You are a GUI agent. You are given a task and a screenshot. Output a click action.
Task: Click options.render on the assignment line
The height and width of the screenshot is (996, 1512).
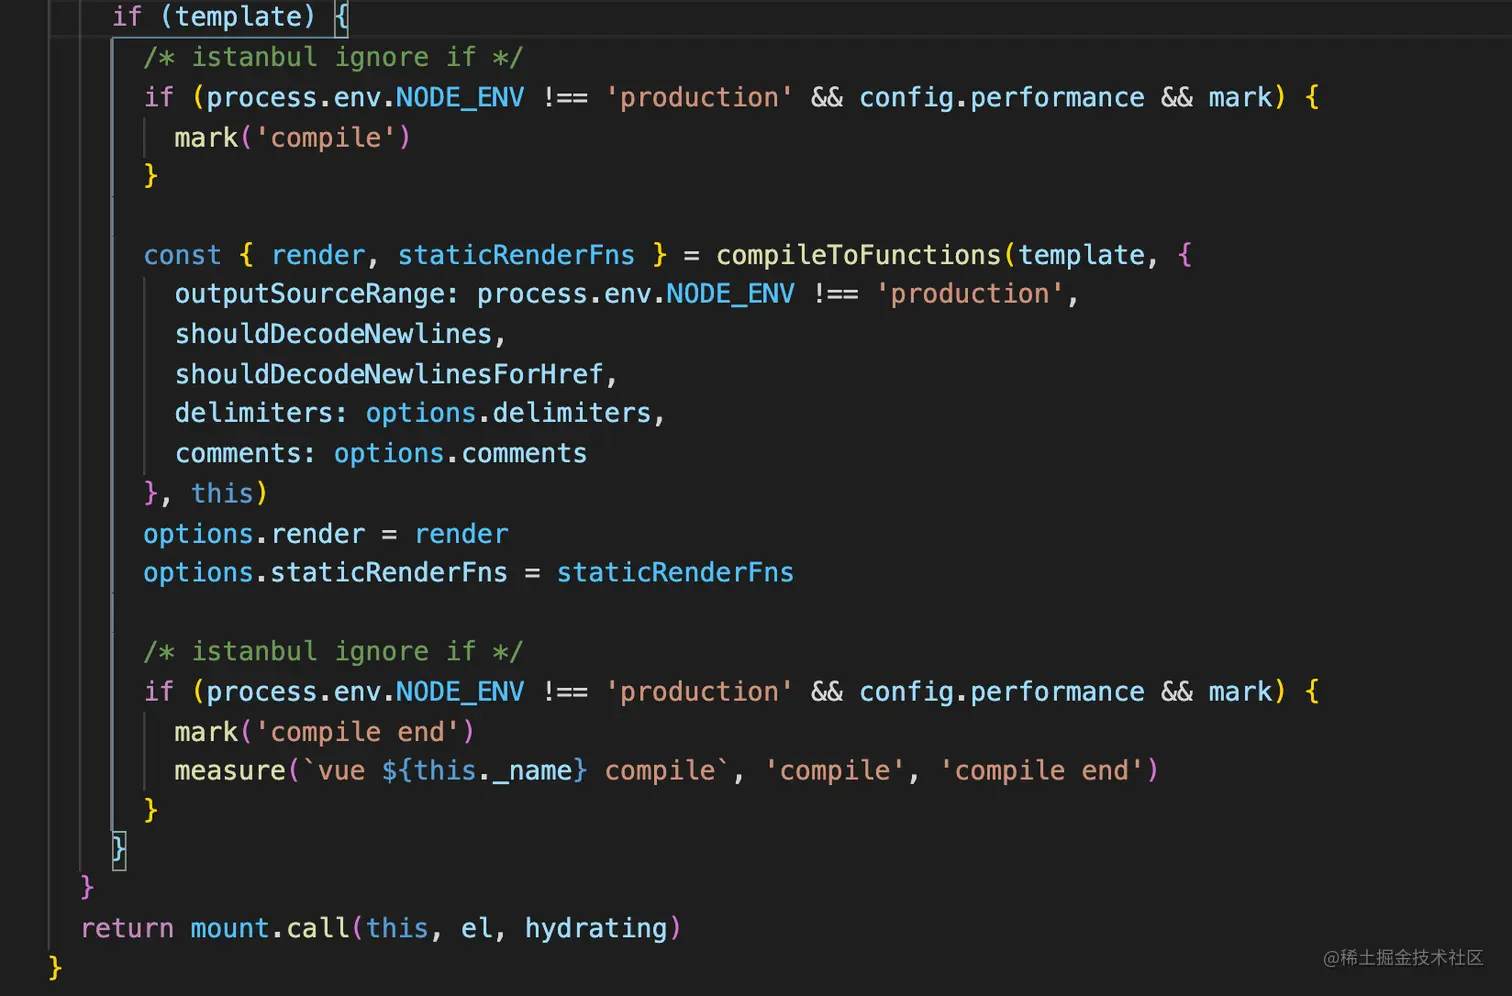coord(254,534)
